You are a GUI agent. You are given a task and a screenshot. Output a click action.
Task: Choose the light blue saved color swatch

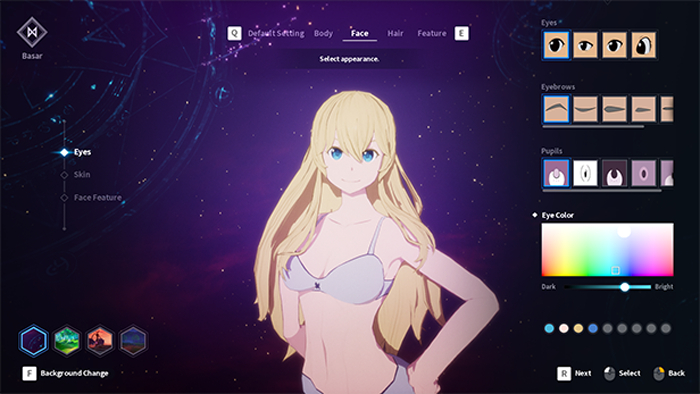(549, 328)
